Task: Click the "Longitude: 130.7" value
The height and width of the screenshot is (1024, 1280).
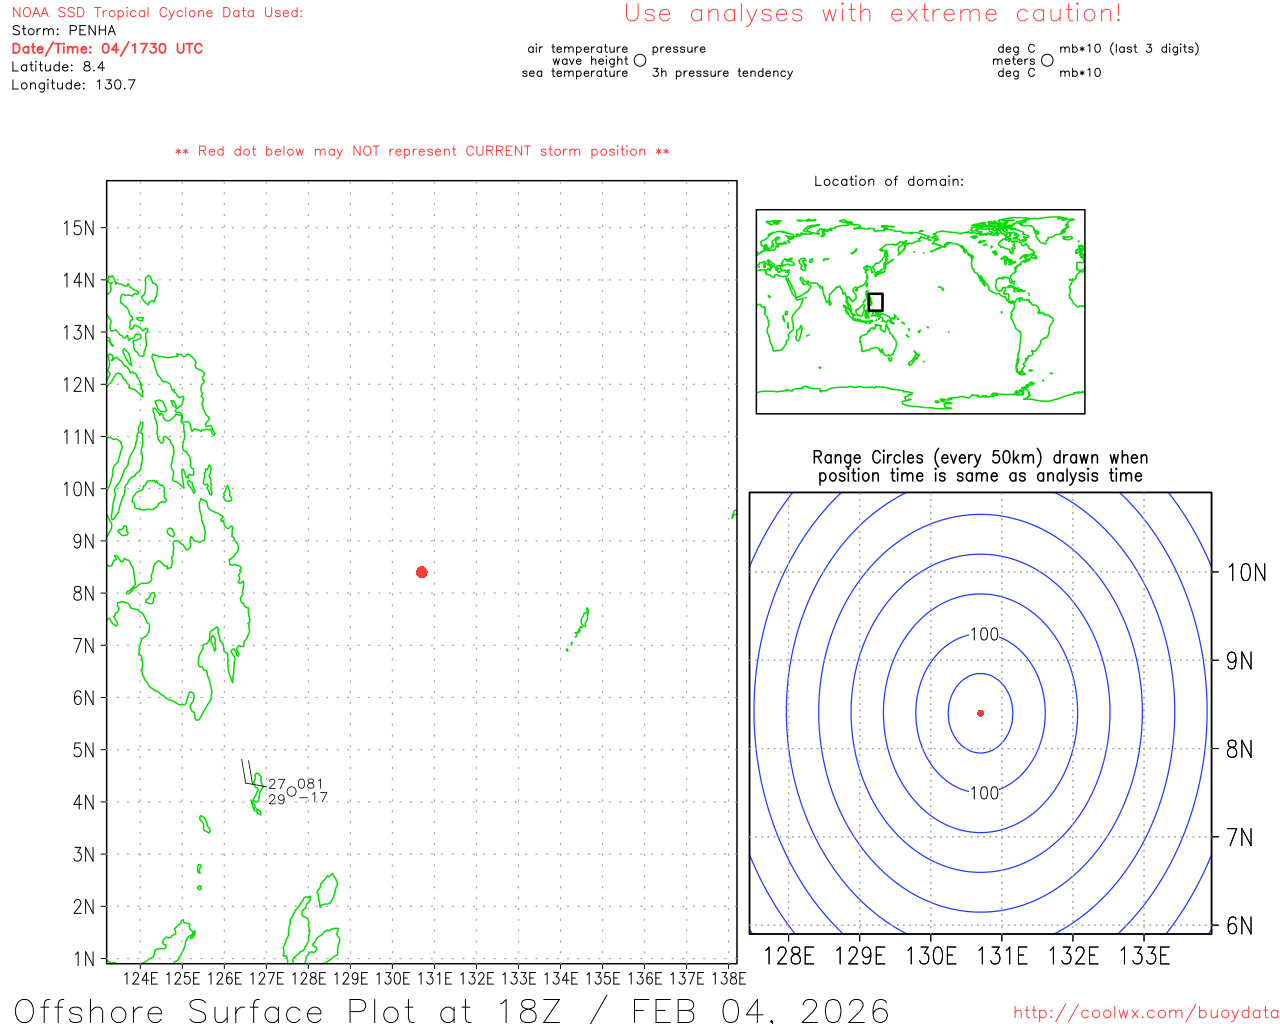Action: 74,85
